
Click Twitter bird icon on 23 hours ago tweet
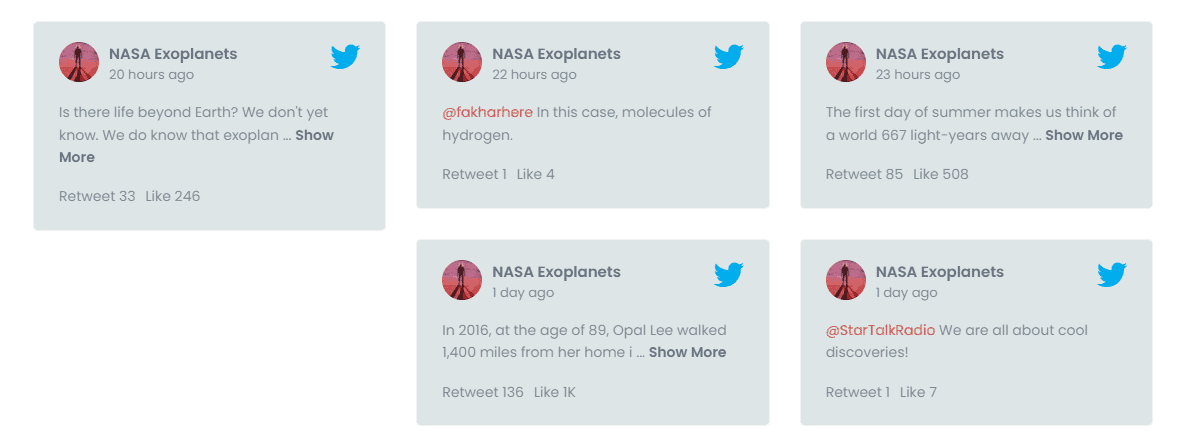(x=1111, y=57)
